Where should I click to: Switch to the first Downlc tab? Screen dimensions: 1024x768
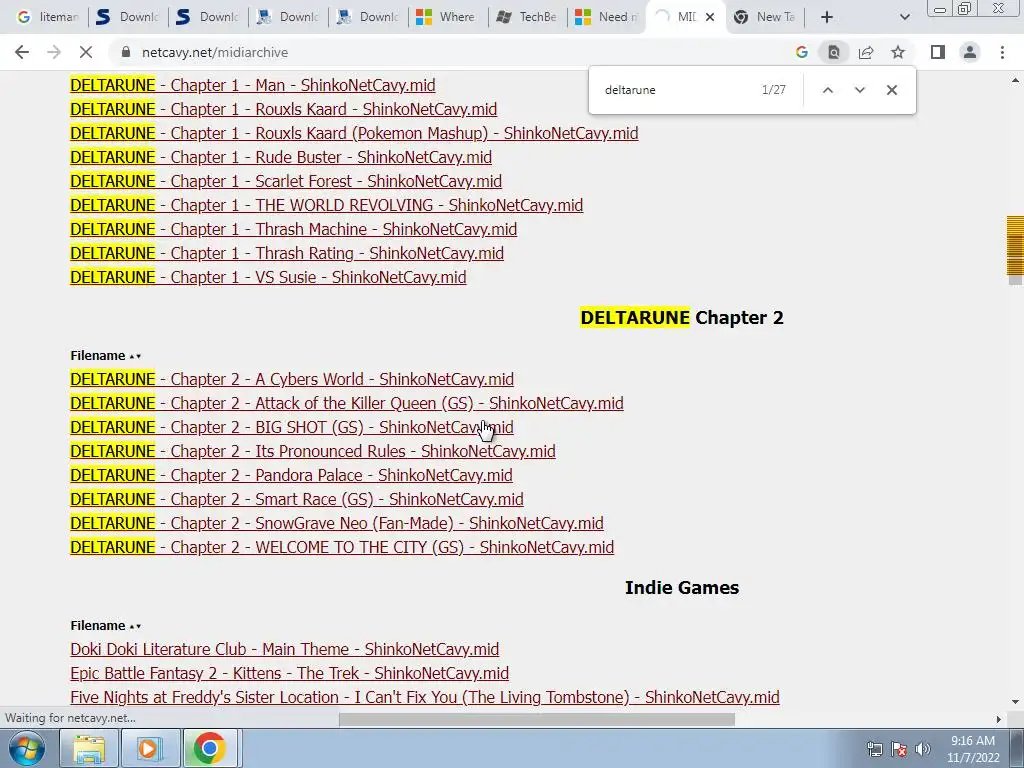coord(128,17)
